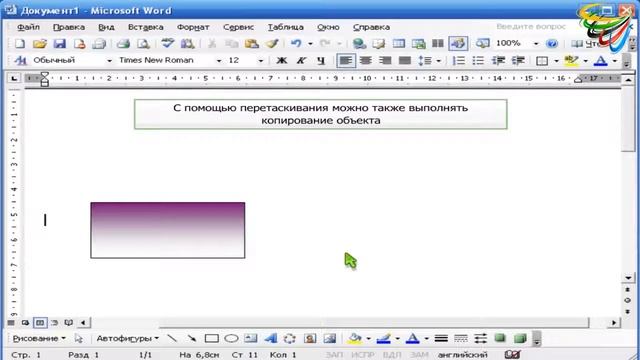640x360 pixels.
Task: Undo the last action
Action: tap(296, 43)
